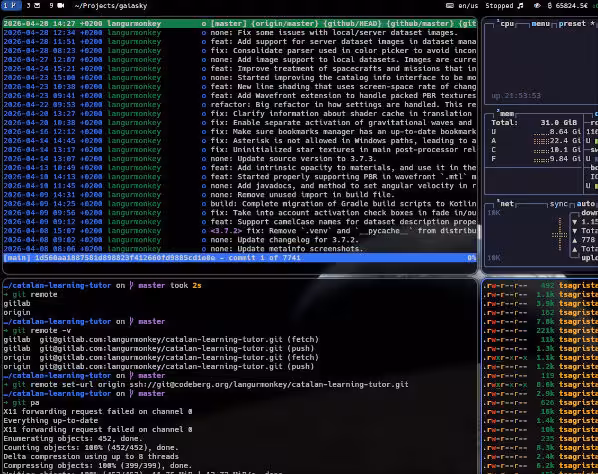
Task: Click the Bitcoin price 65824.5€ indicator
Action: (x=567, y=5)
